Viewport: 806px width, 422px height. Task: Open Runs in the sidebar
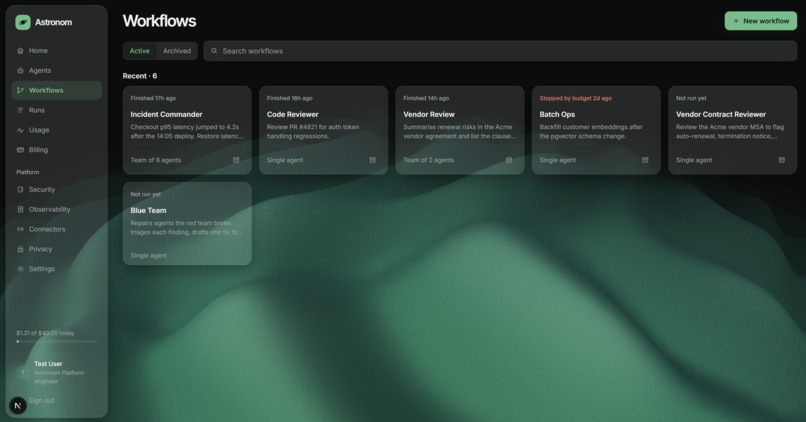click(57, 110)
